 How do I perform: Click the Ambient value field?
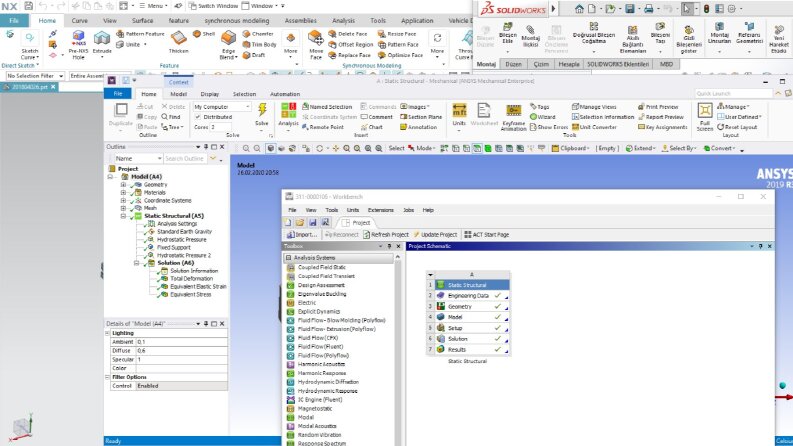pos(182,342)
